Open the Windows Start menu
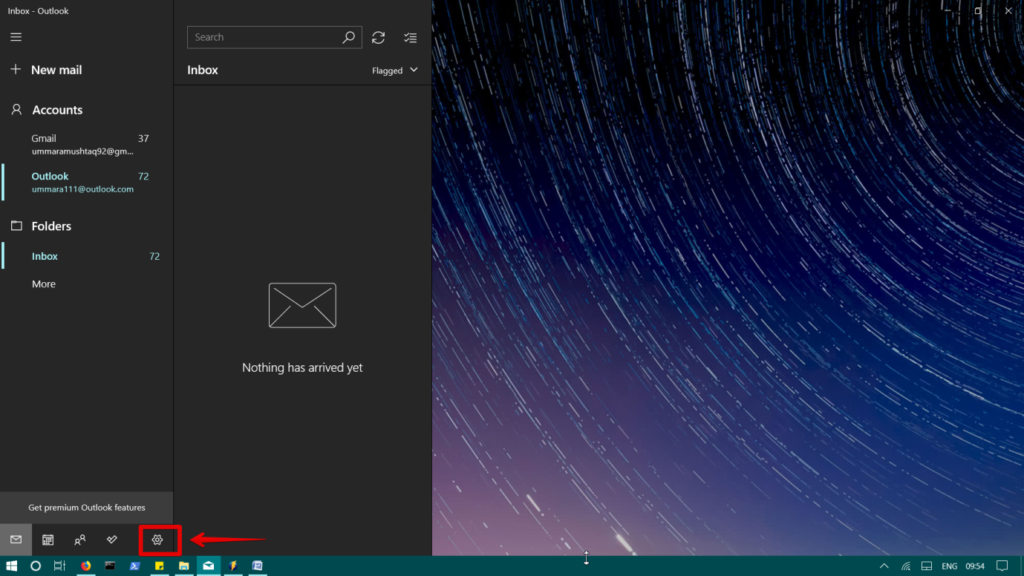 pyautogui.click(x=11, y=566)
